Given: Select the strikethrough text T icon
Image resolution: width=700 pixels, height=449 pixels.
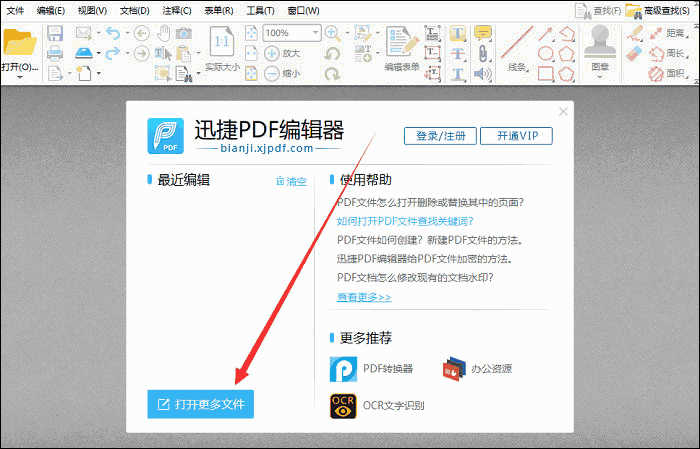Looking at the screenshot, I should pos(457,53).
